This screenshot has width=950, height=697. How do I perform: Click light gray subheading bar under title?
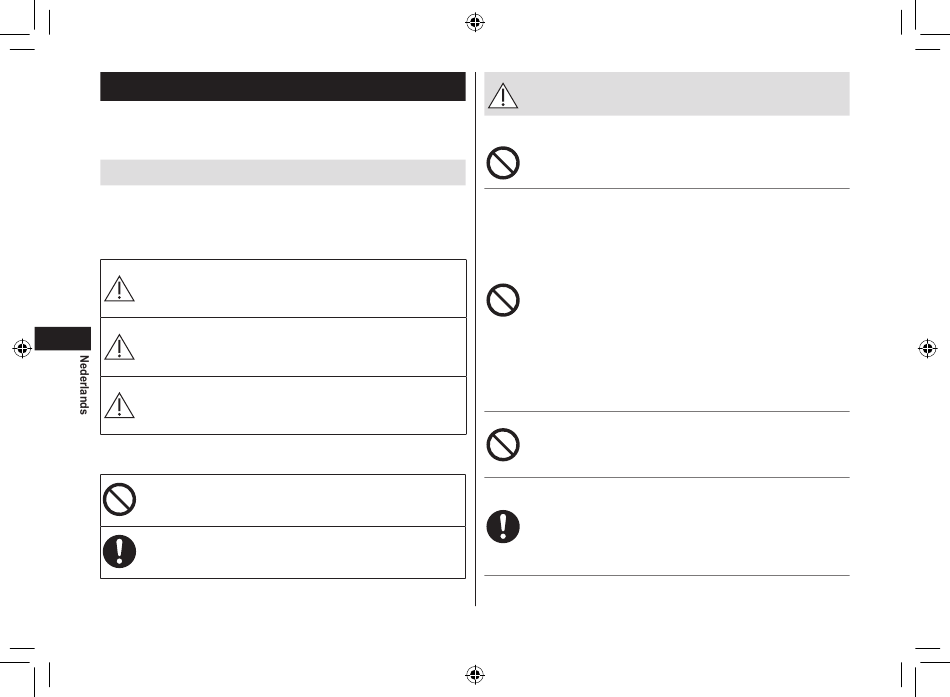tap(283, 172)
